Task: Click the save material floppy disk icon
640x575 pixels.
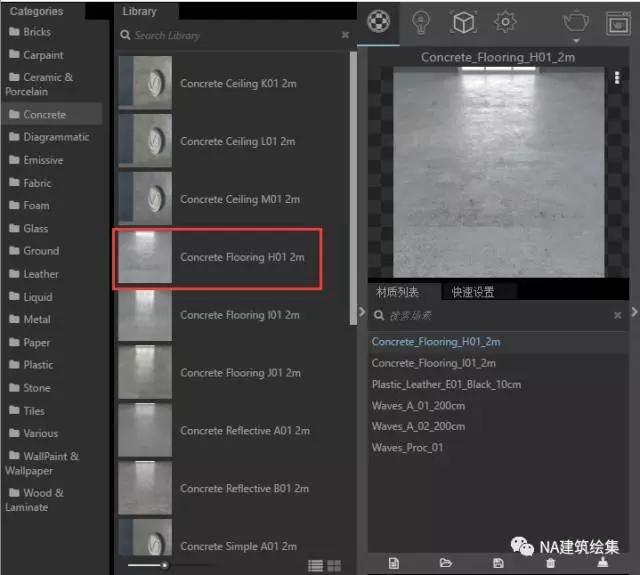Action: click(x=499, y=564)
